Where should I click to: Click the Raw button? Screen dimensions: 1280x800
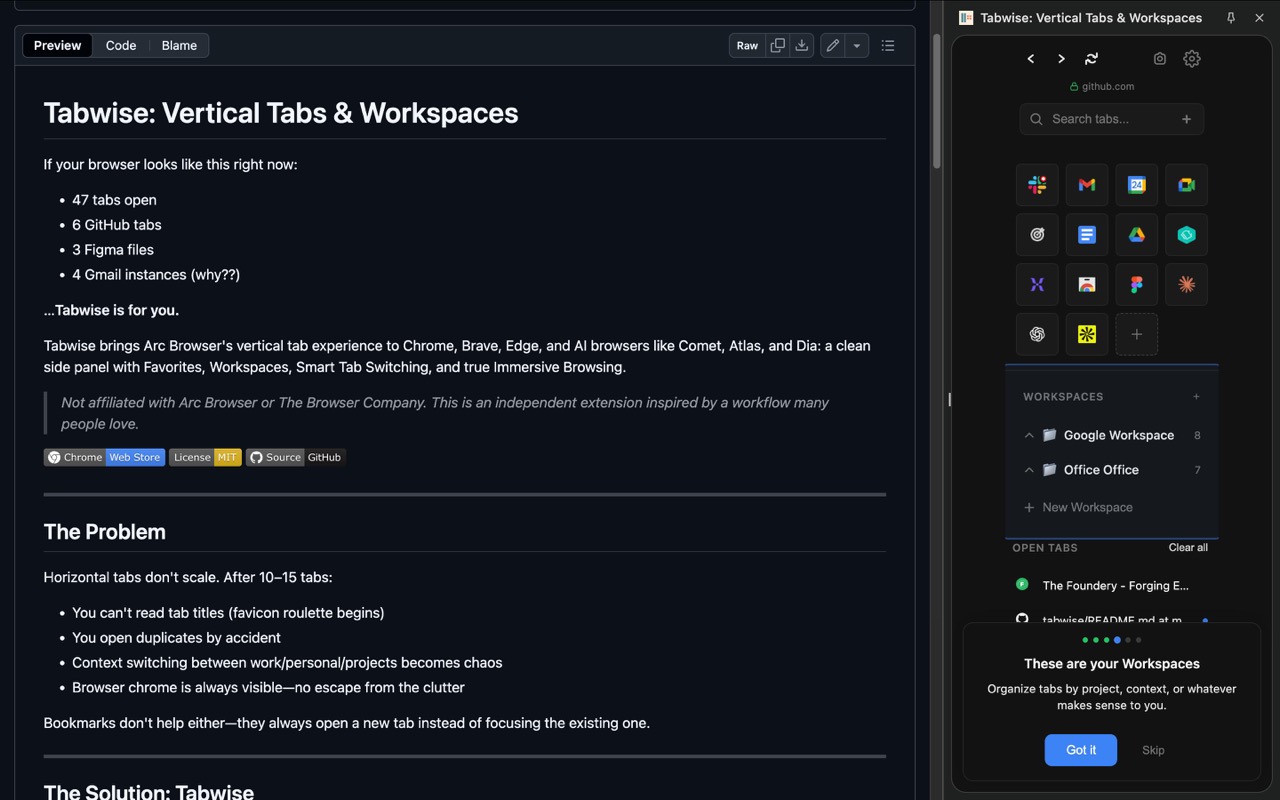tap(747, 45)
